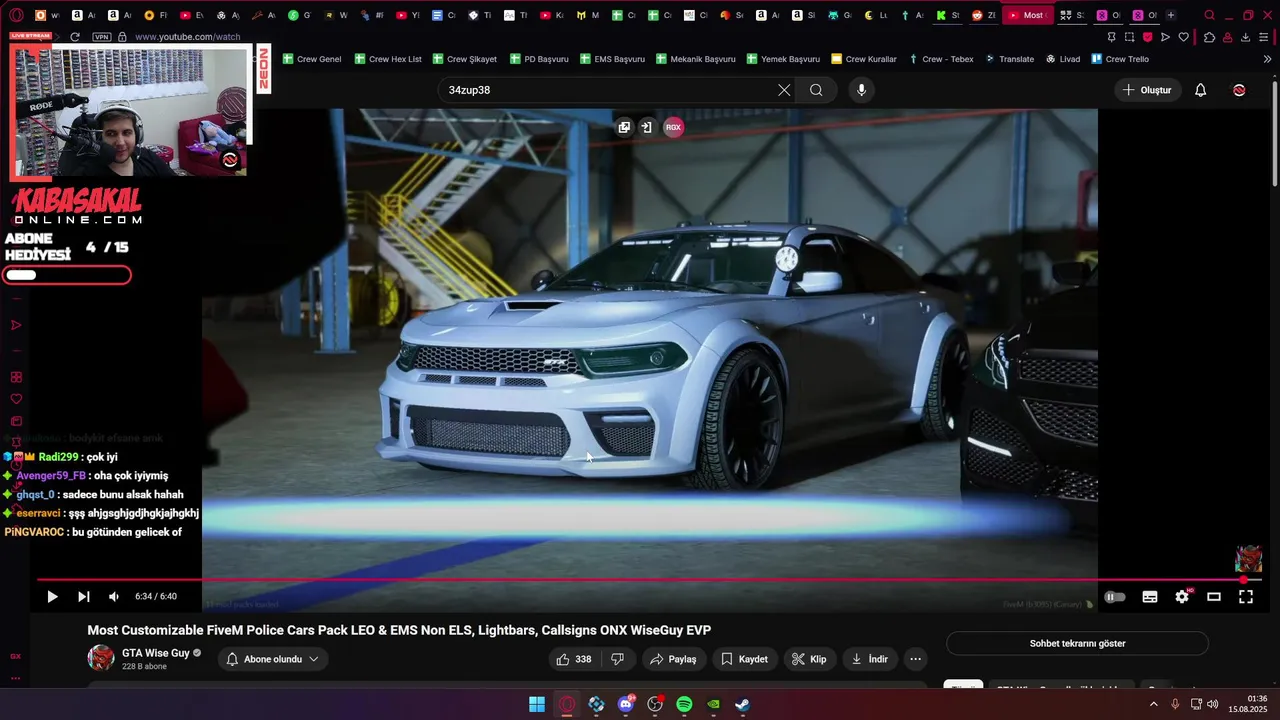Click the RGX overlay button on video

point(673,127)
